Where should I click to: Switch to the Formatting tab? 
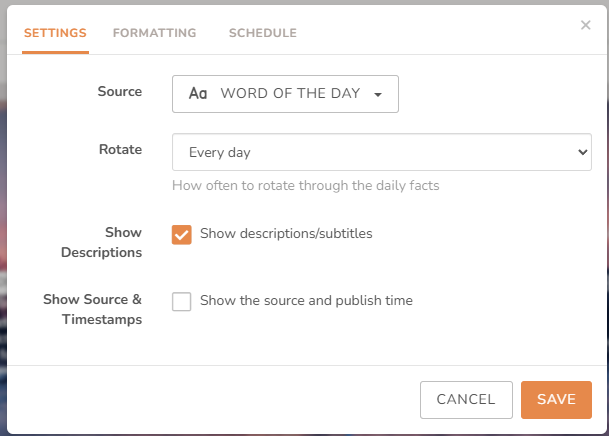pyautogui.click(x=154, y=33)
